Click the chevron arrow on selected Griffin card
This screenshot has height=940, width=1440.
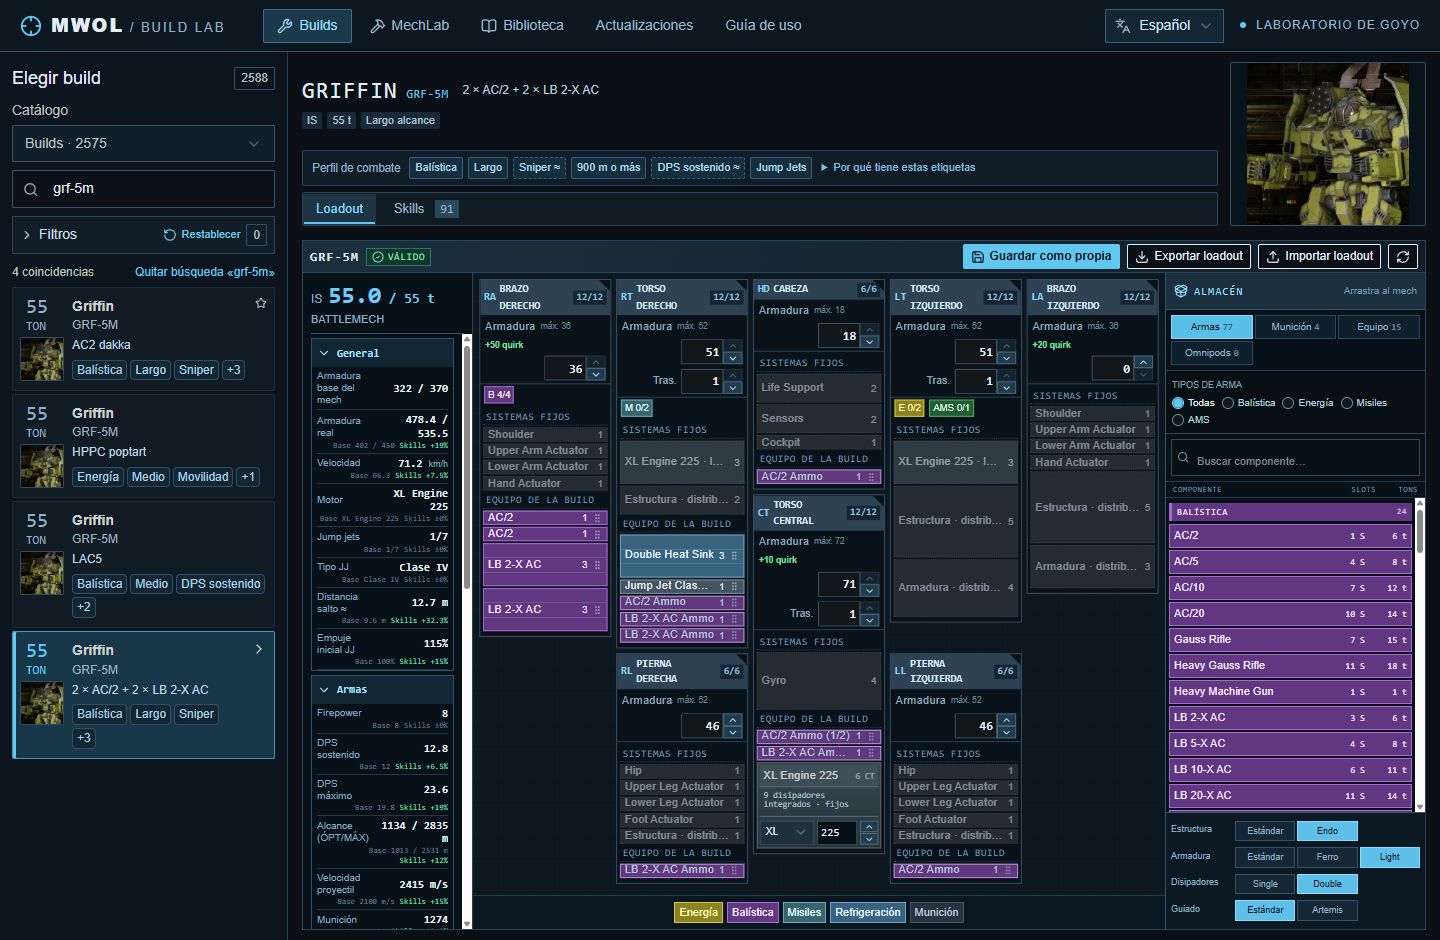tap(259, 649)
